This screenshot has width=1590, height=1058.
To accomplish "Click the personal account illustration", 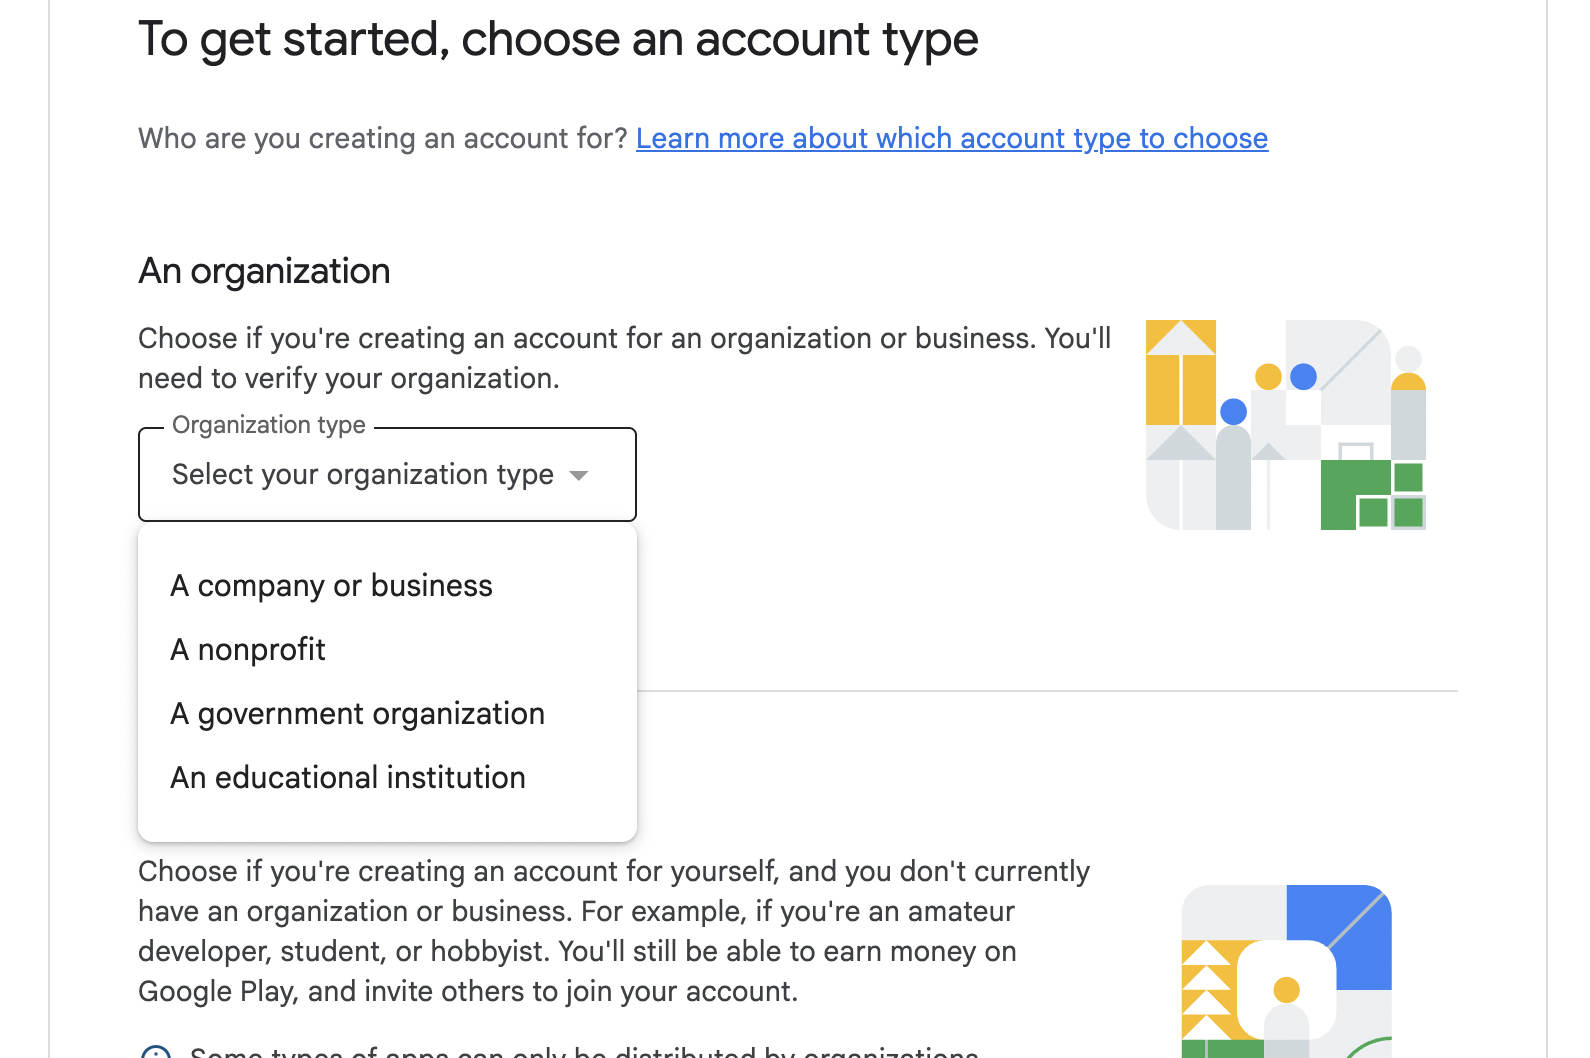I will tap(1286, 970).
